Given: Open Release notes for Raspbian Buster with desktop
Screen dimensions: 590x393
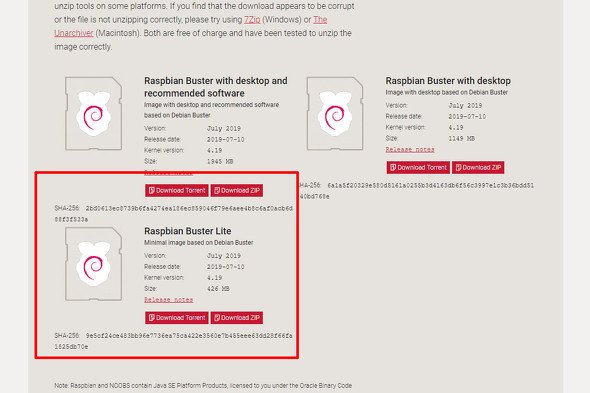Looking at the screenshot, I should tap(410, 149).
